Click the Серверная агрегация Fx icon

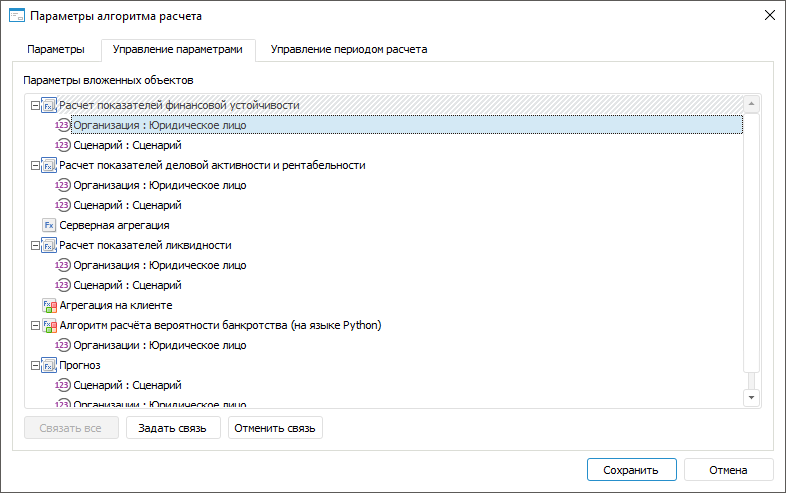coord(49,225)
